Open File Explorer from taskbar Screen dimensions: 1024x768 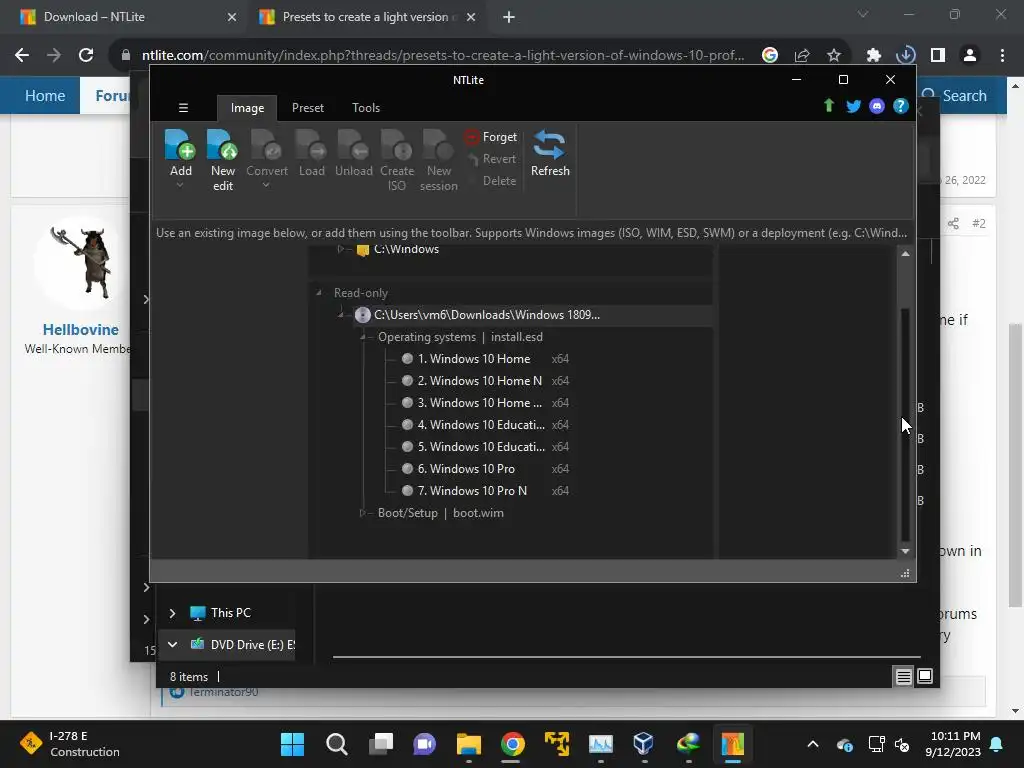point(468,744)
